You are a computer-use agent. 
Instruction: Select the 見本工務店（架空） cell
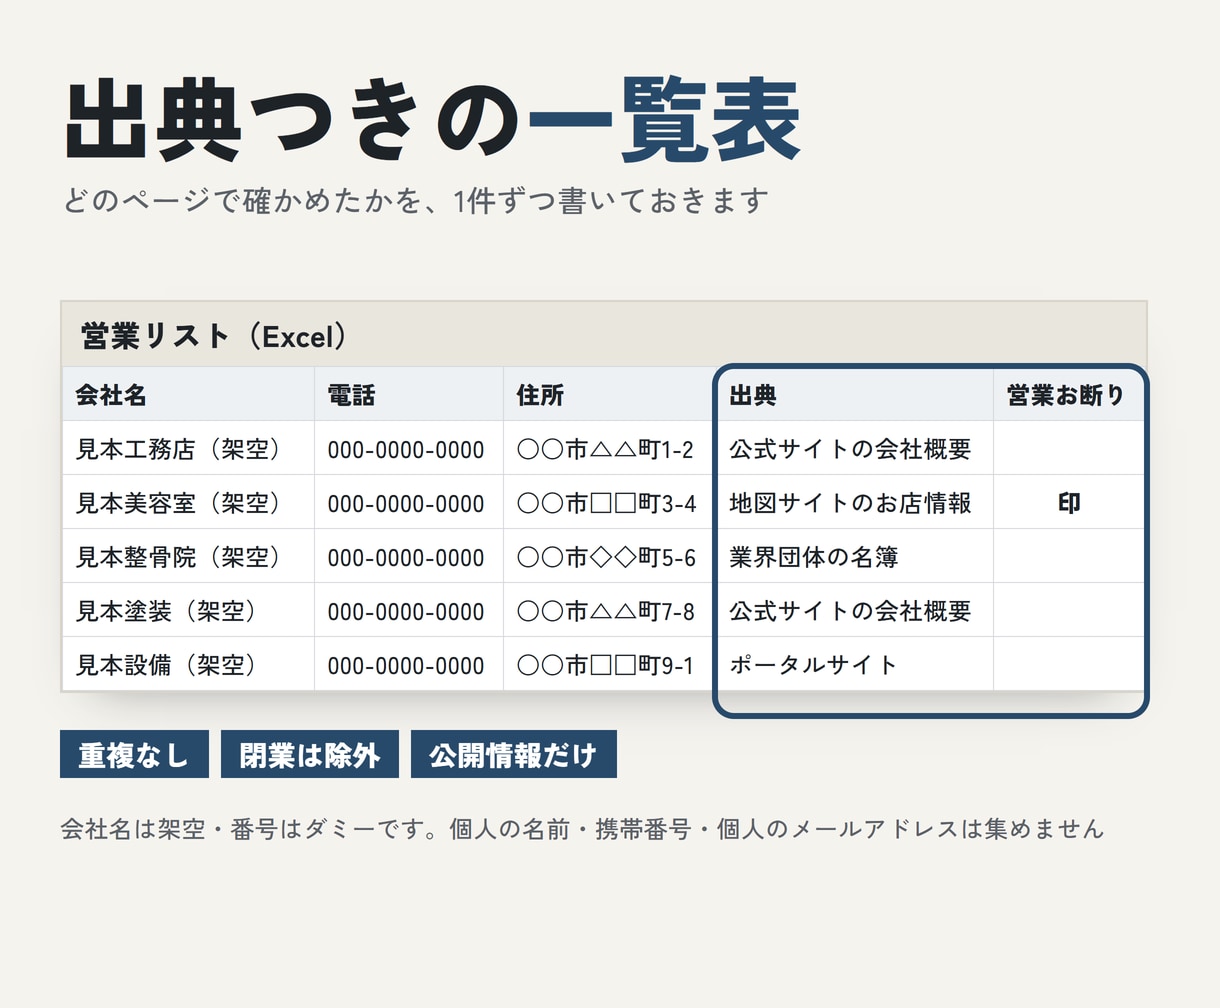[x=188, y=448]
